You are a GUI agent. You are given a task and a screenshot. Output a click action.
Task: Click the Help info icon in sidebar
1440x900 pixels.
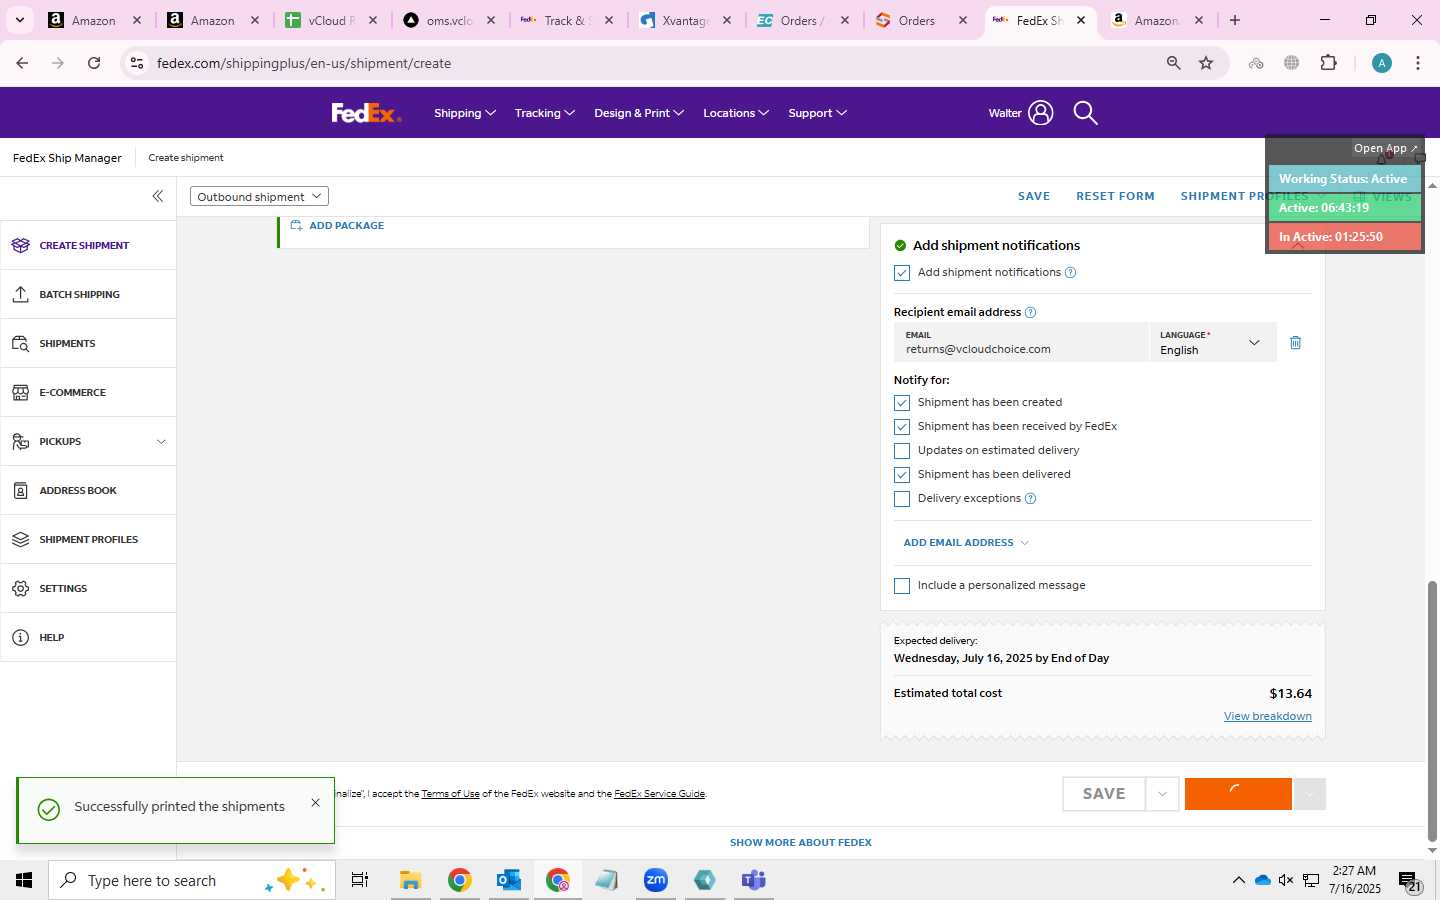point(21,637)
